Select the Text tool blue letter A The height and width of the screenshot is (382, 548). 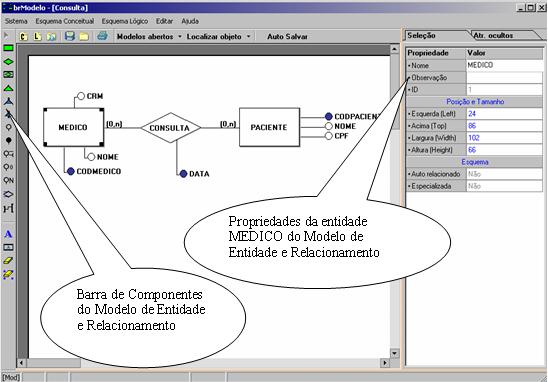[x=8, y=234]
